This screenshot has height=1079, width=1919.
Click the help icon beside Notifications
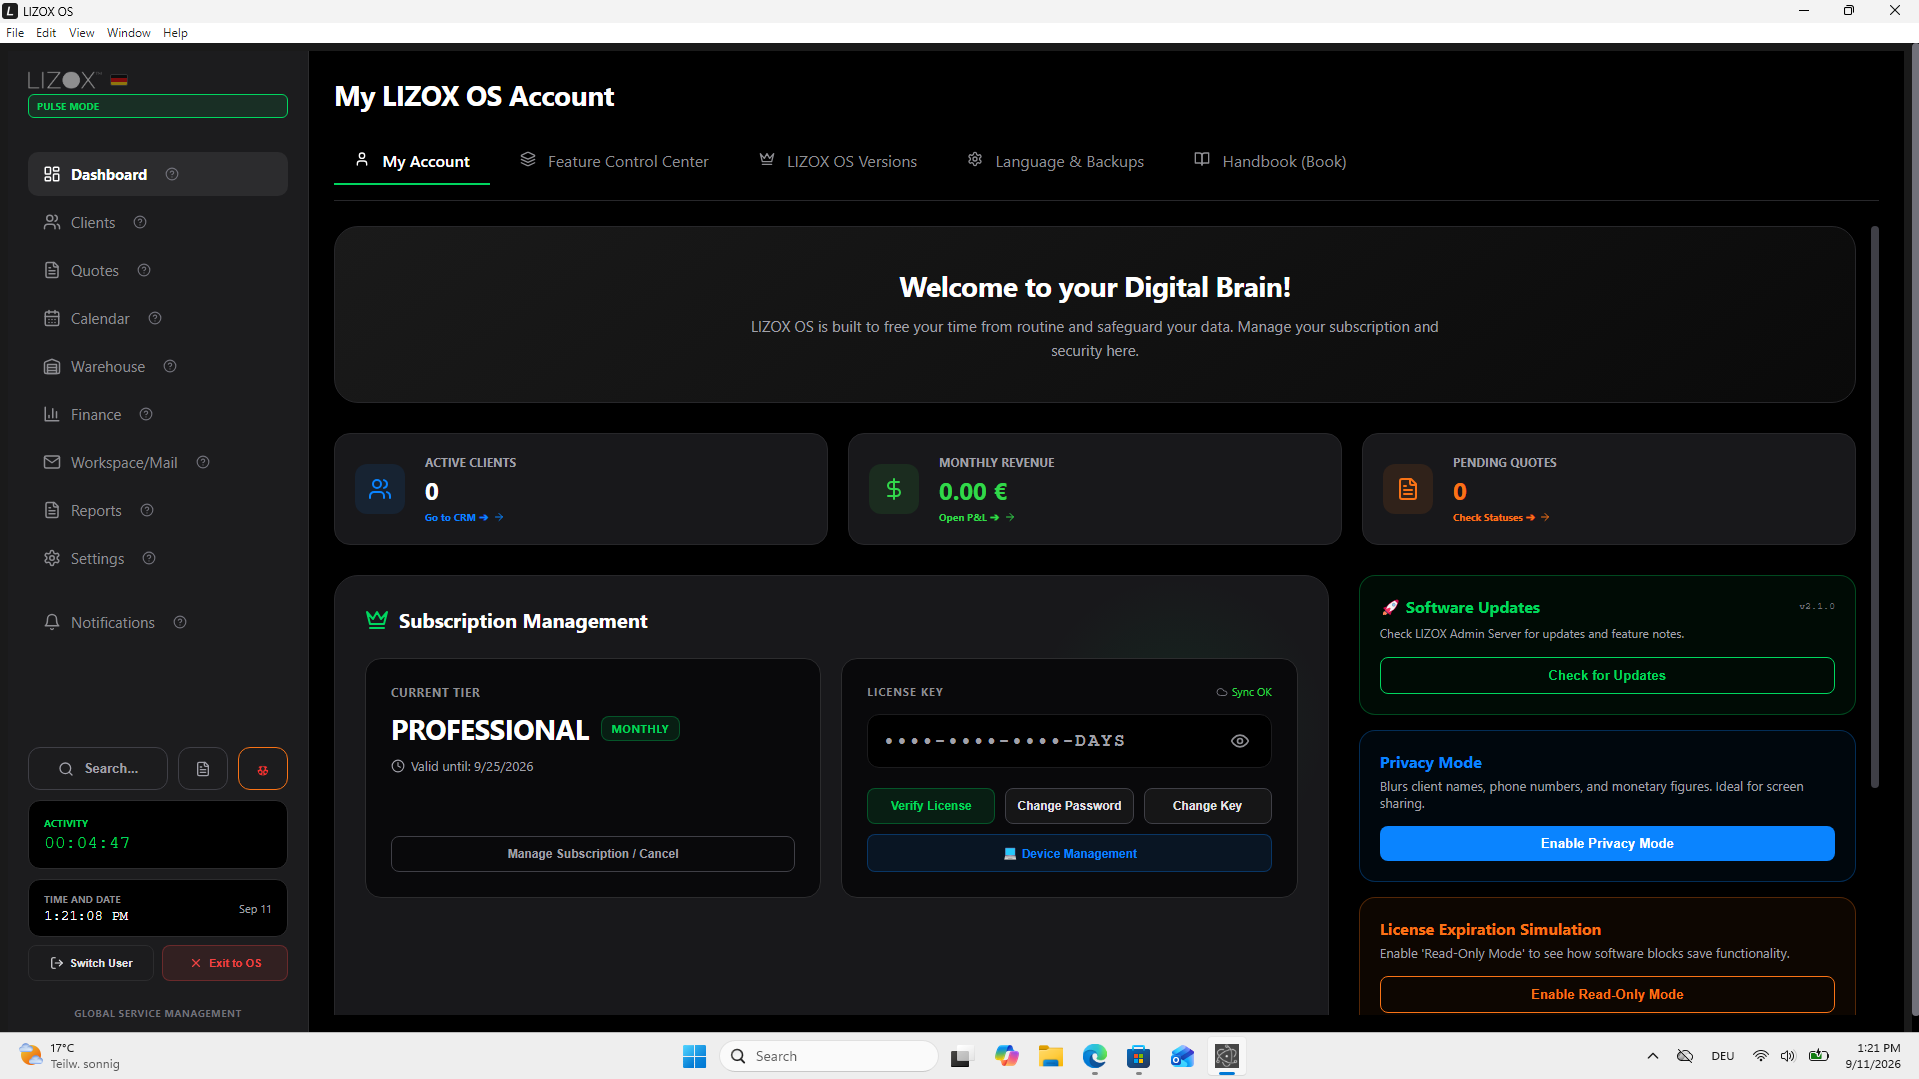tap(180, 622)
